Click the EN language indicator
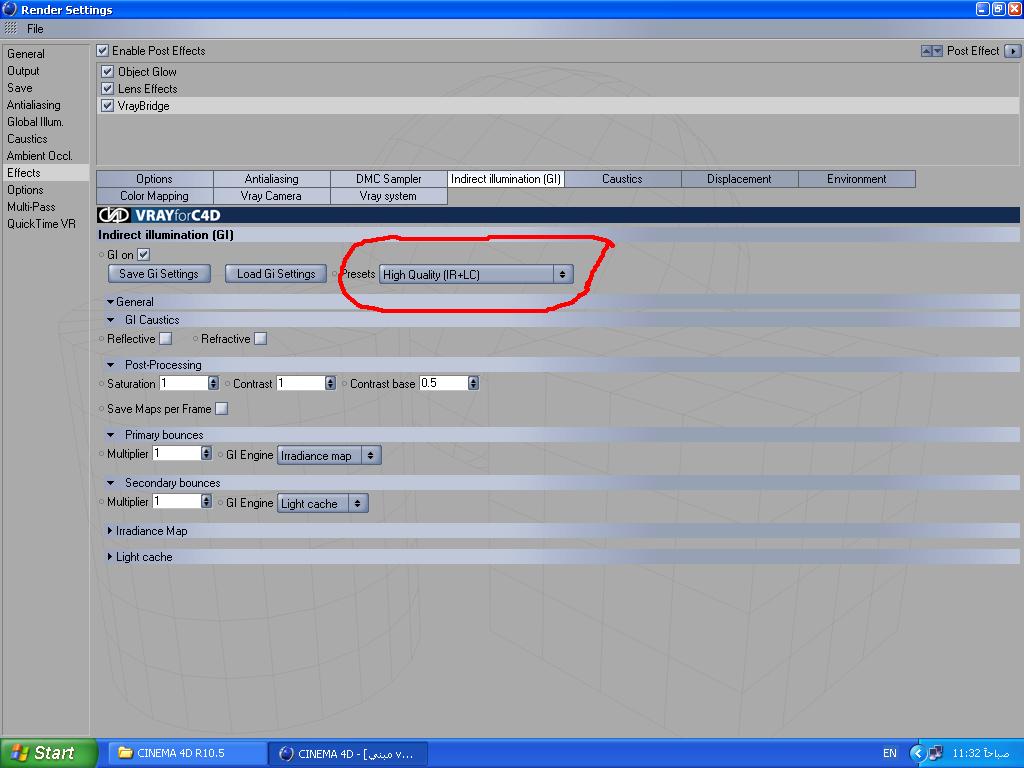This screenshot has width=1024, height=768. 889,753
